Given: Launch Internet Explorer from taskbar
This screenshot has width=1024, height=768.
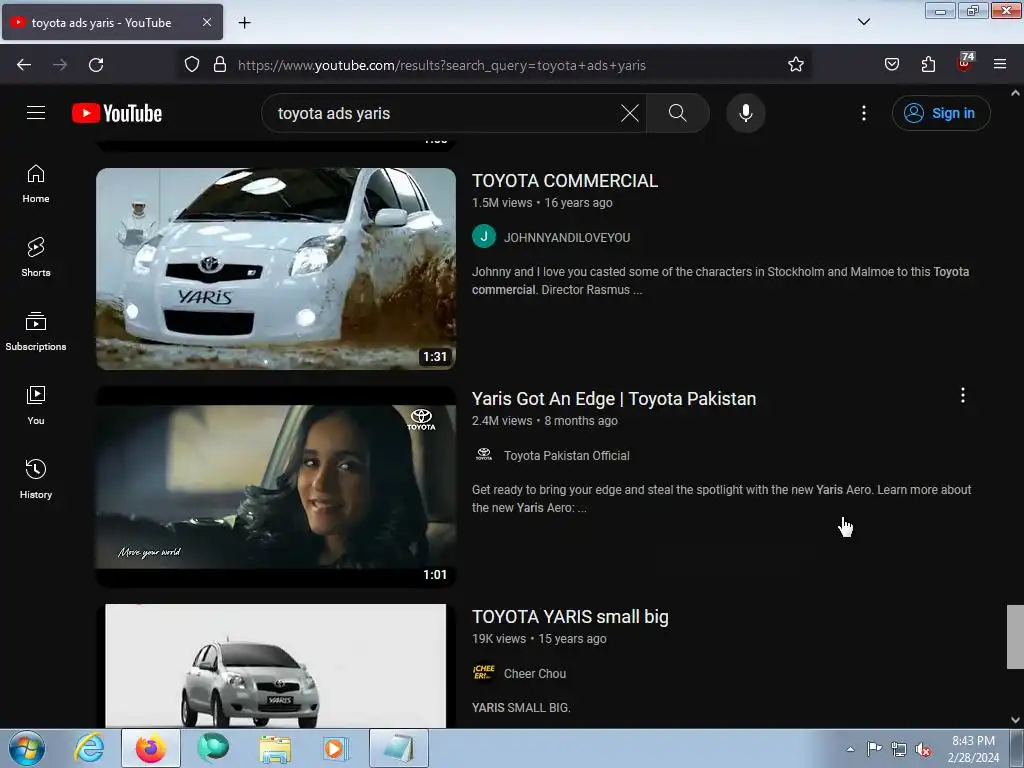Looking at the screenshot, I should tap(89, 748).
